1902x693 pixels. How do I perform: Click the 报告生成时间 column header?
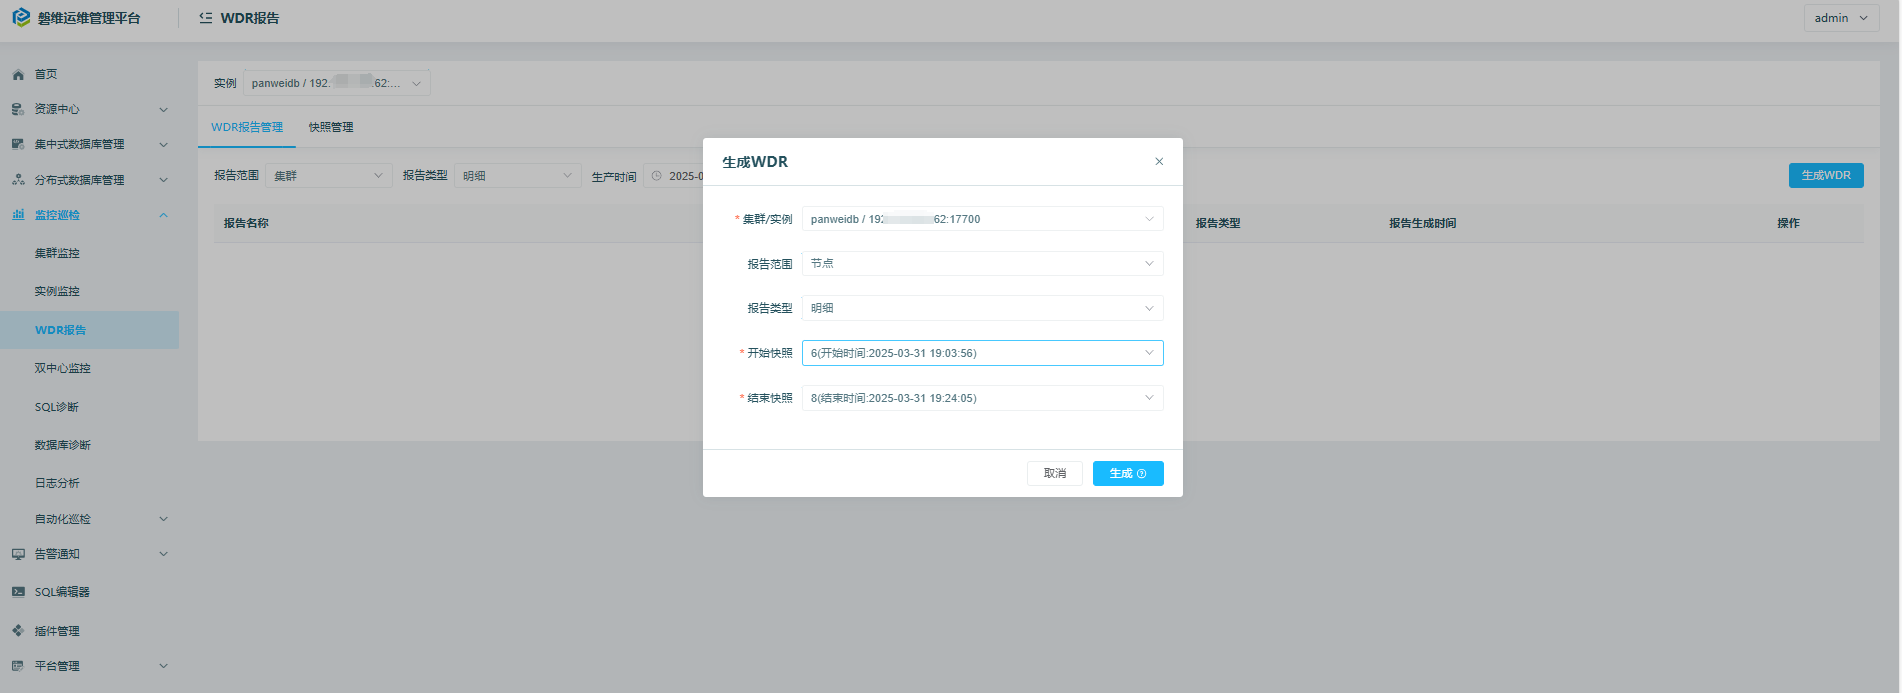tap(1422, 223)
